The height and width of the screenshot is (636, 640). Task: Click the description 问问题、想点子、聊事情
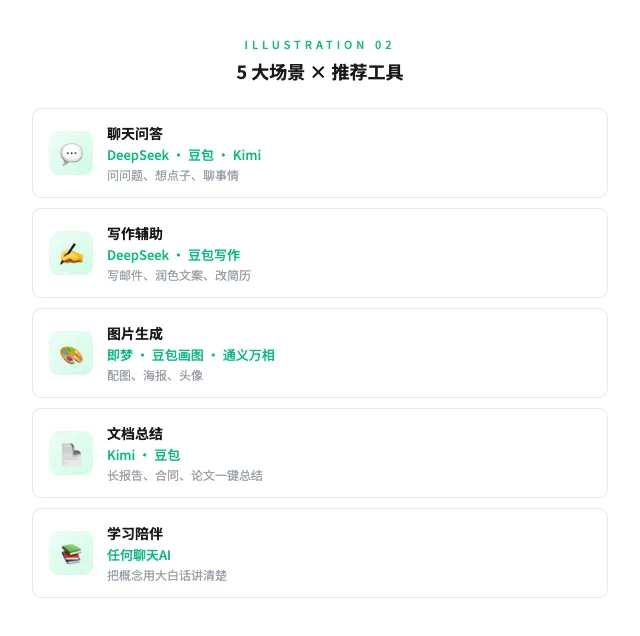pyautogui.click(x=173, y=176)
